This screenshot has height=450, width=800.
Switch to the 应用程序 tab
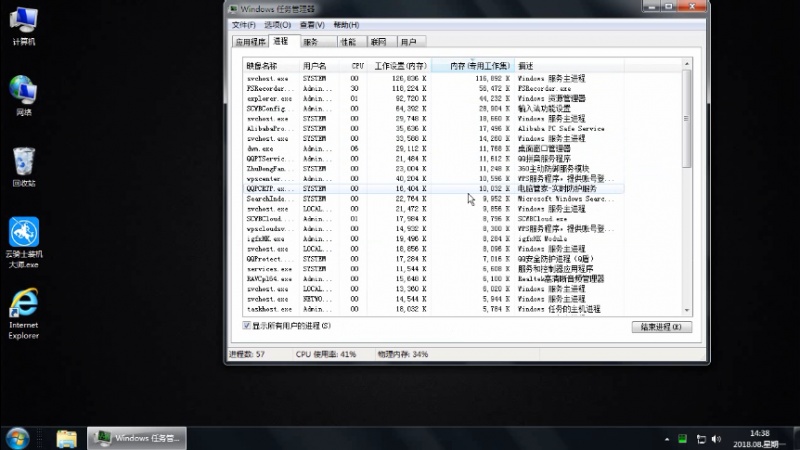(250, 42)
